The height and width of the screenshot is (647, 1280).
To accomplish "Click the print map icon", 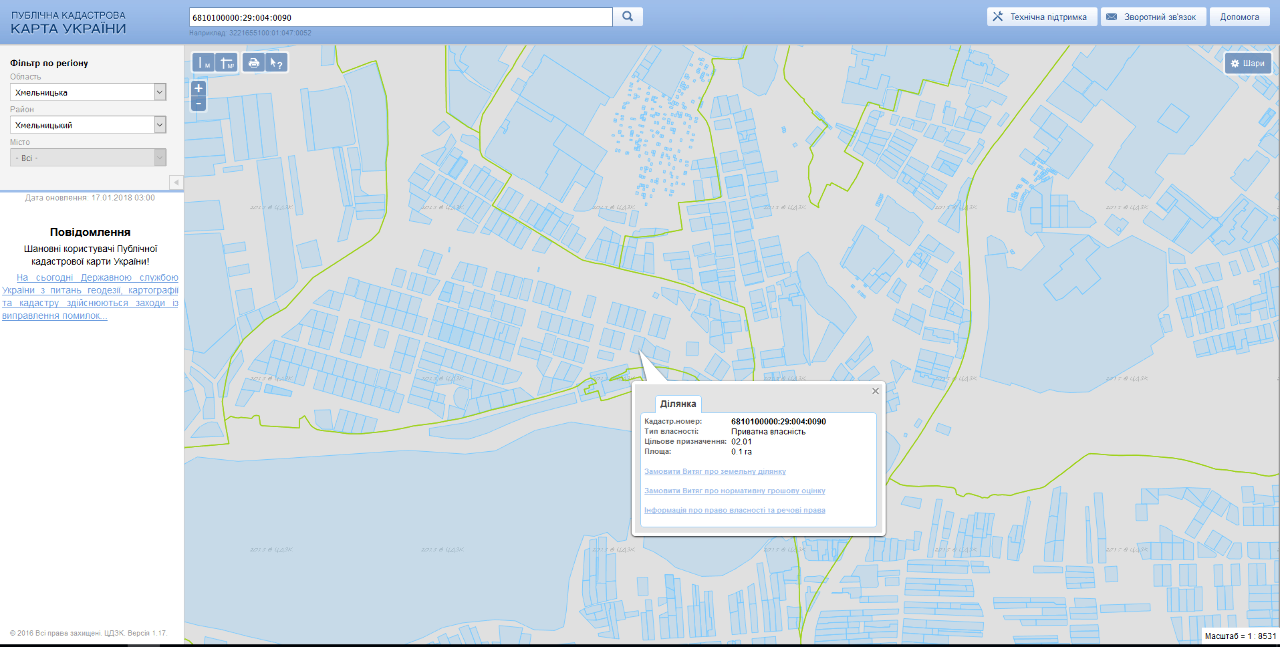I will (254, 63).
